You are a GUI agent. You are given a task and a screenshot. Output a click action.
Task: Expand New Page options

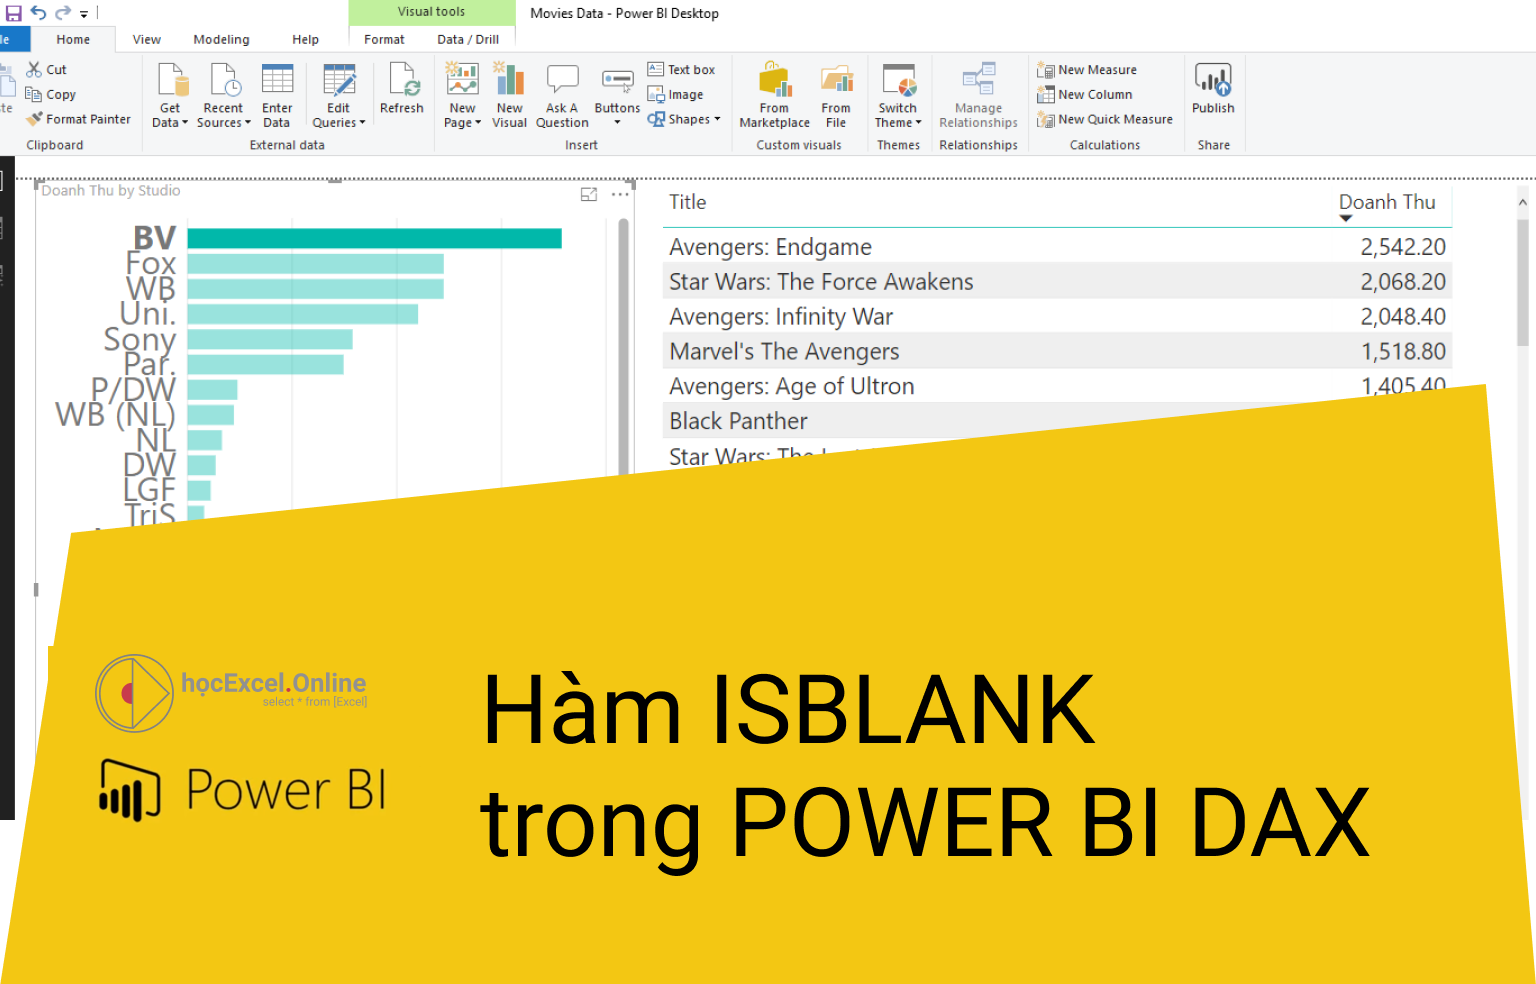(462, 96)
